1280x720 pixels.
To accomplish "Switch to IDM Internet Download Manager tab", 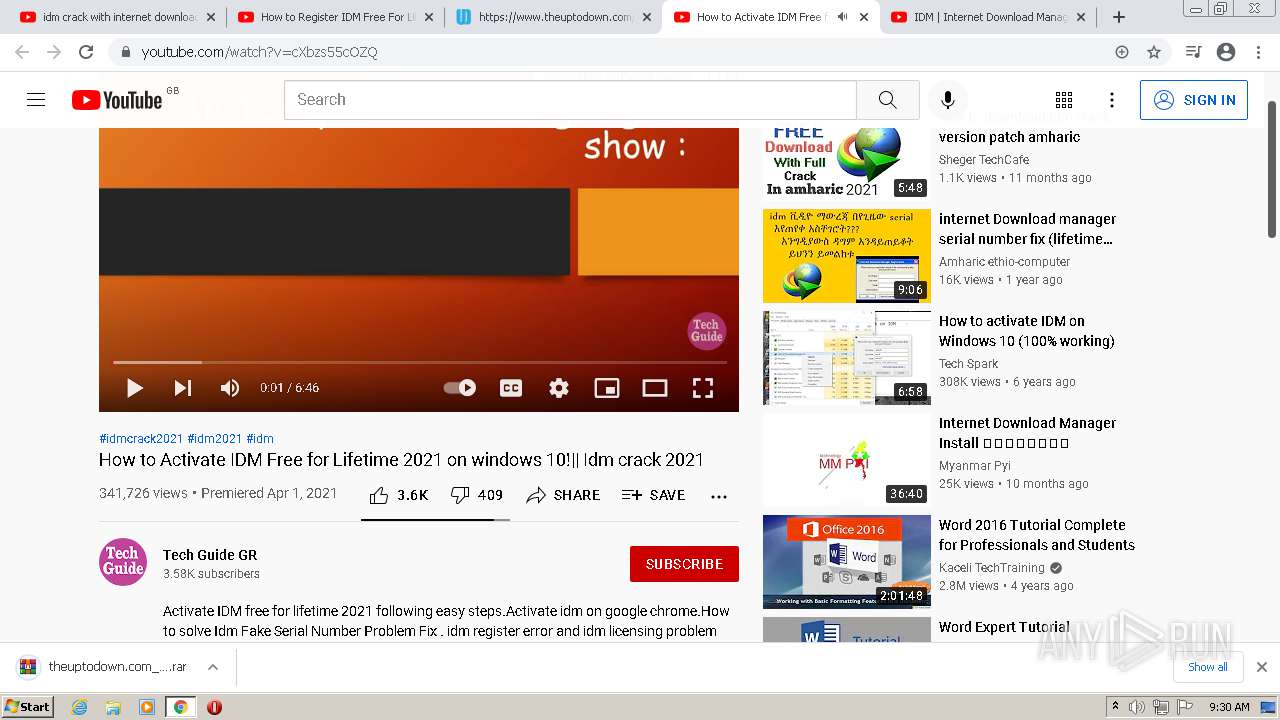I will pos(988,17).
